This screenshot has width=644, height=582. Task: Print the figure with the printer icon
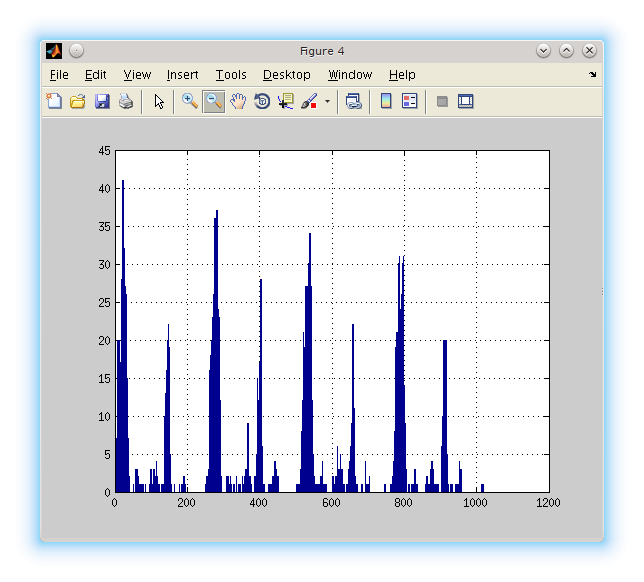[x=126, y=101]
